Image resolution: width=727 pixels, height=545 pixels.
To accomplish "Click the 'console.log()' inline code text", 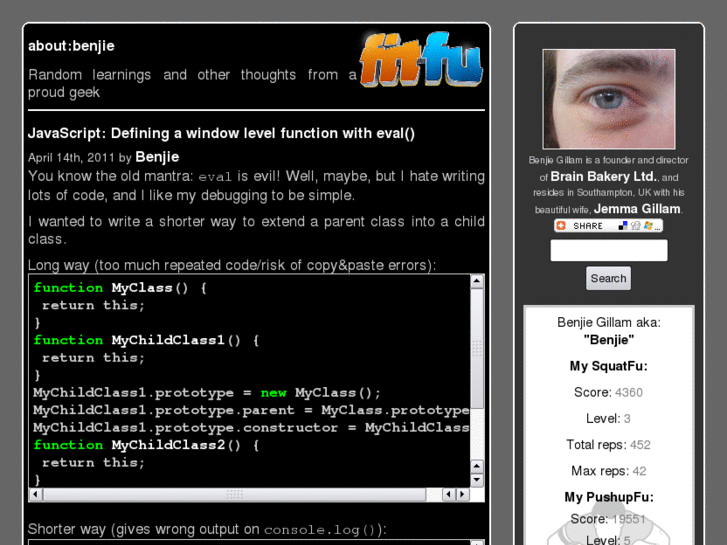I will coord(319,530).
